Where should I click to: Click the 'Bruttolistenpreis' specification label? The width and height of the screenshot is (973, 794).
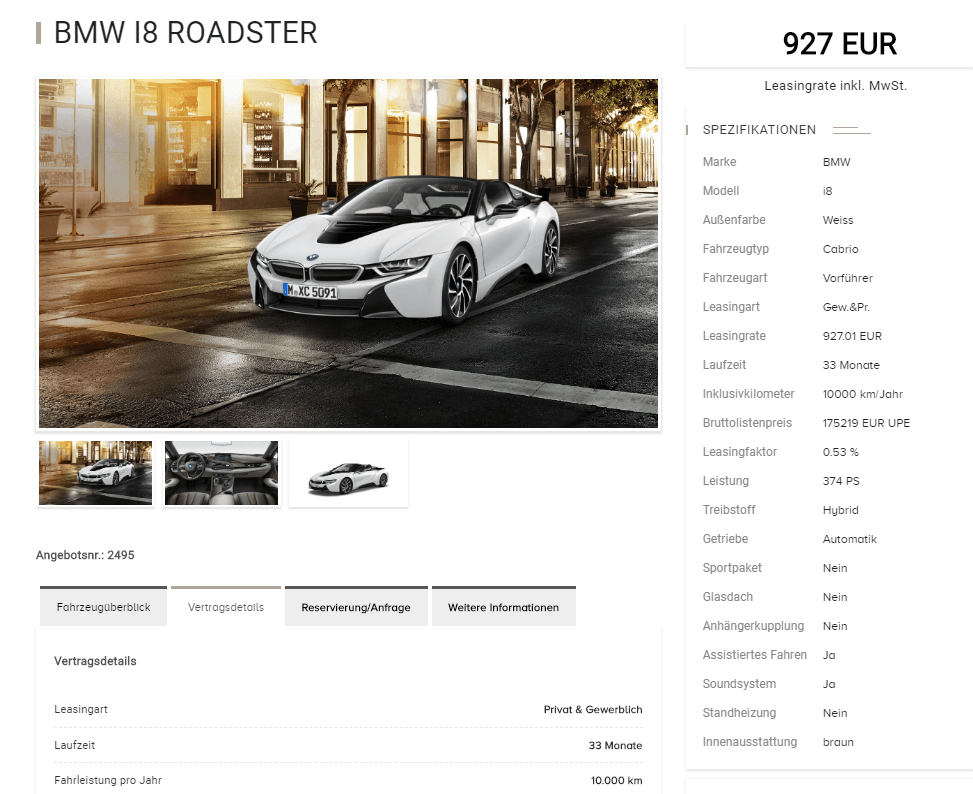click(x=747, y=423)
